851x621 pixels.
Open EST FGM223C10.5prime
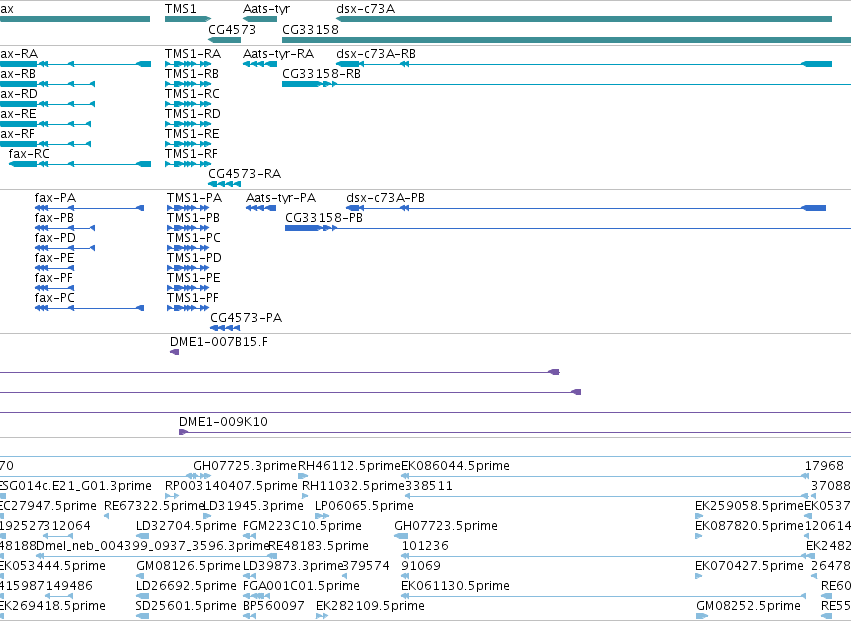302,527
